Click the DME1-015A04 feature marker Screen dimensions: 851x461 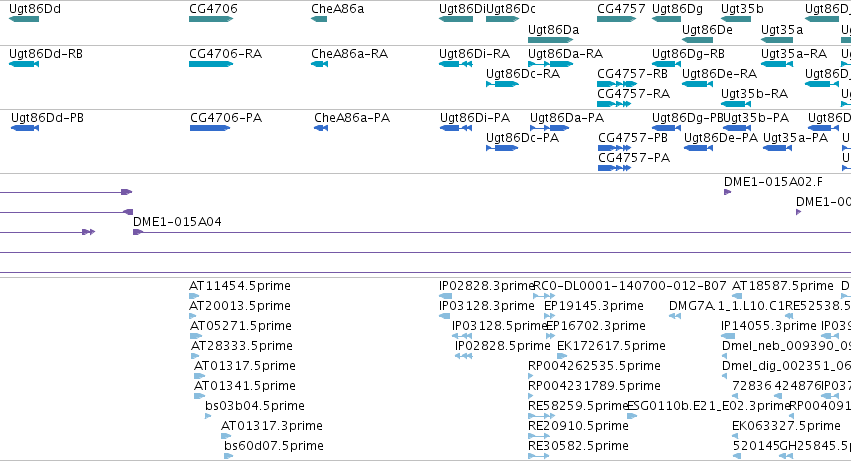[x=138, y=232]
